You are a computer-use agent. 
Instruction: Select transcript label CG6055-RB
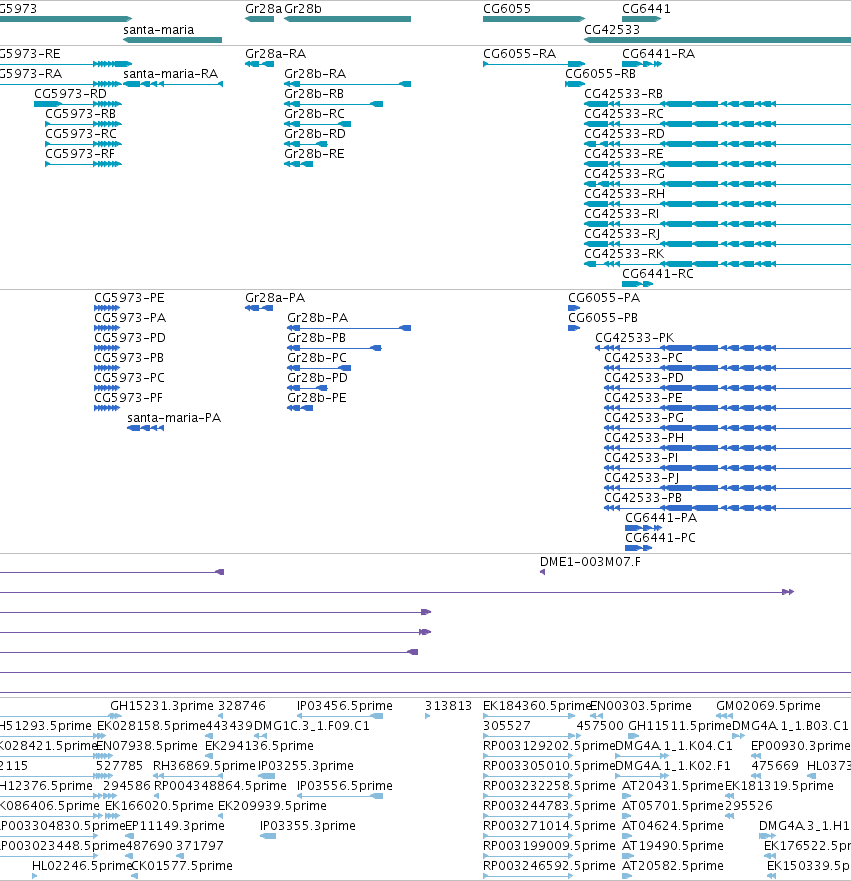600,74
